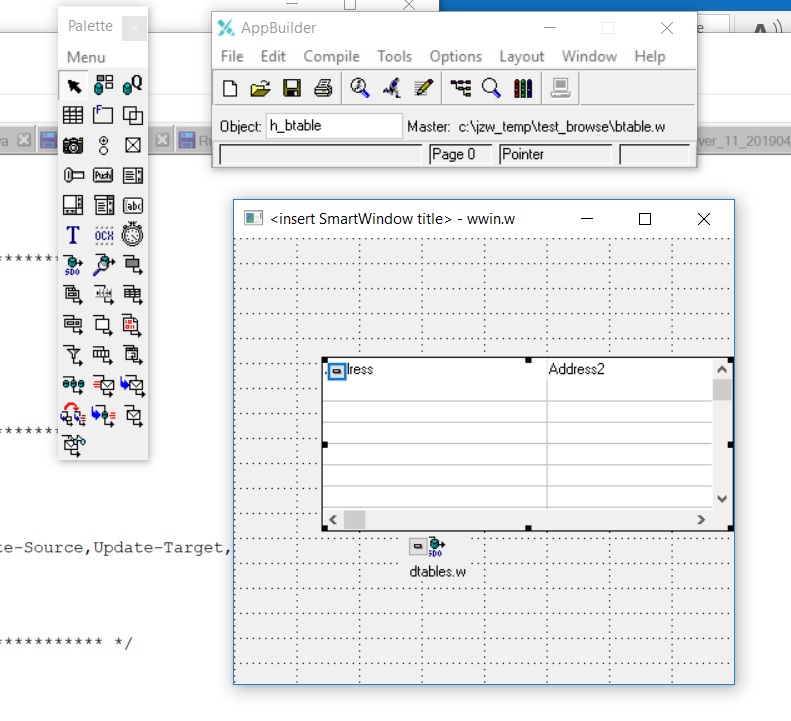Click Save floppy icon in AppBuilder toolbar

click(292, 88)
